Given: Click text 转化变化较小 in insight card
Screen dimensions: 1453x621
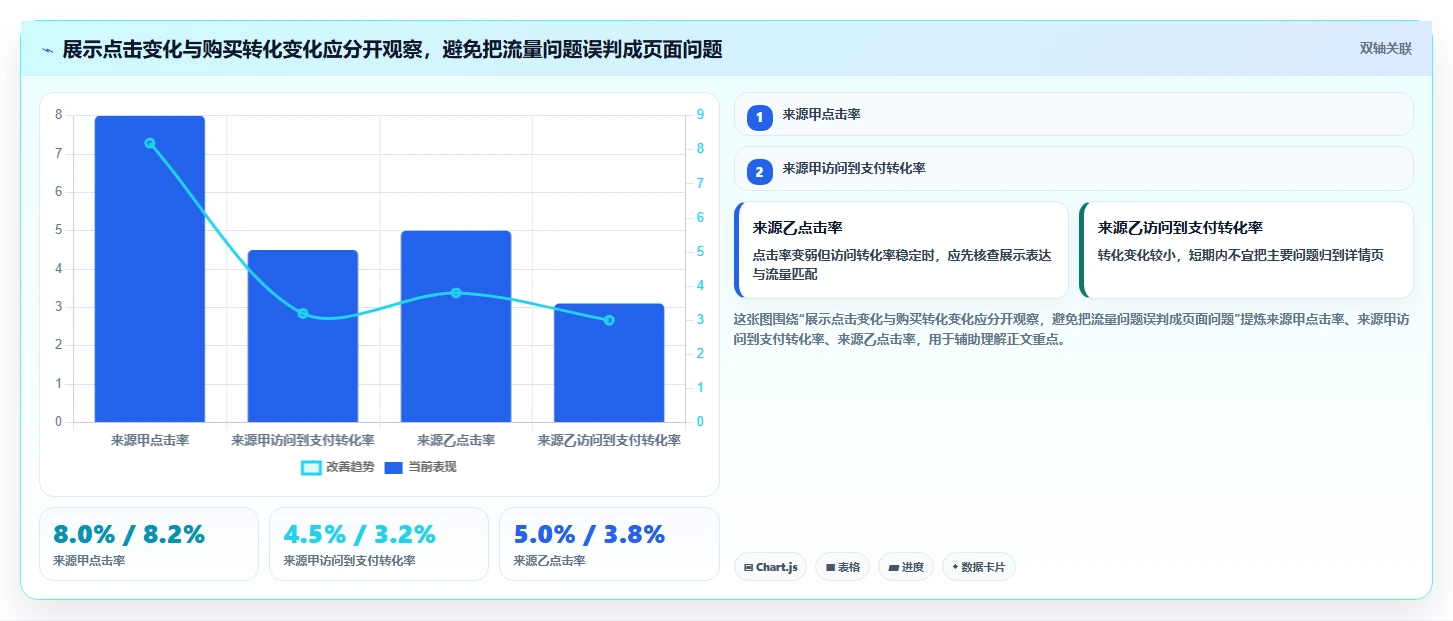Looking at the screenshot, I should [1139, 255].
